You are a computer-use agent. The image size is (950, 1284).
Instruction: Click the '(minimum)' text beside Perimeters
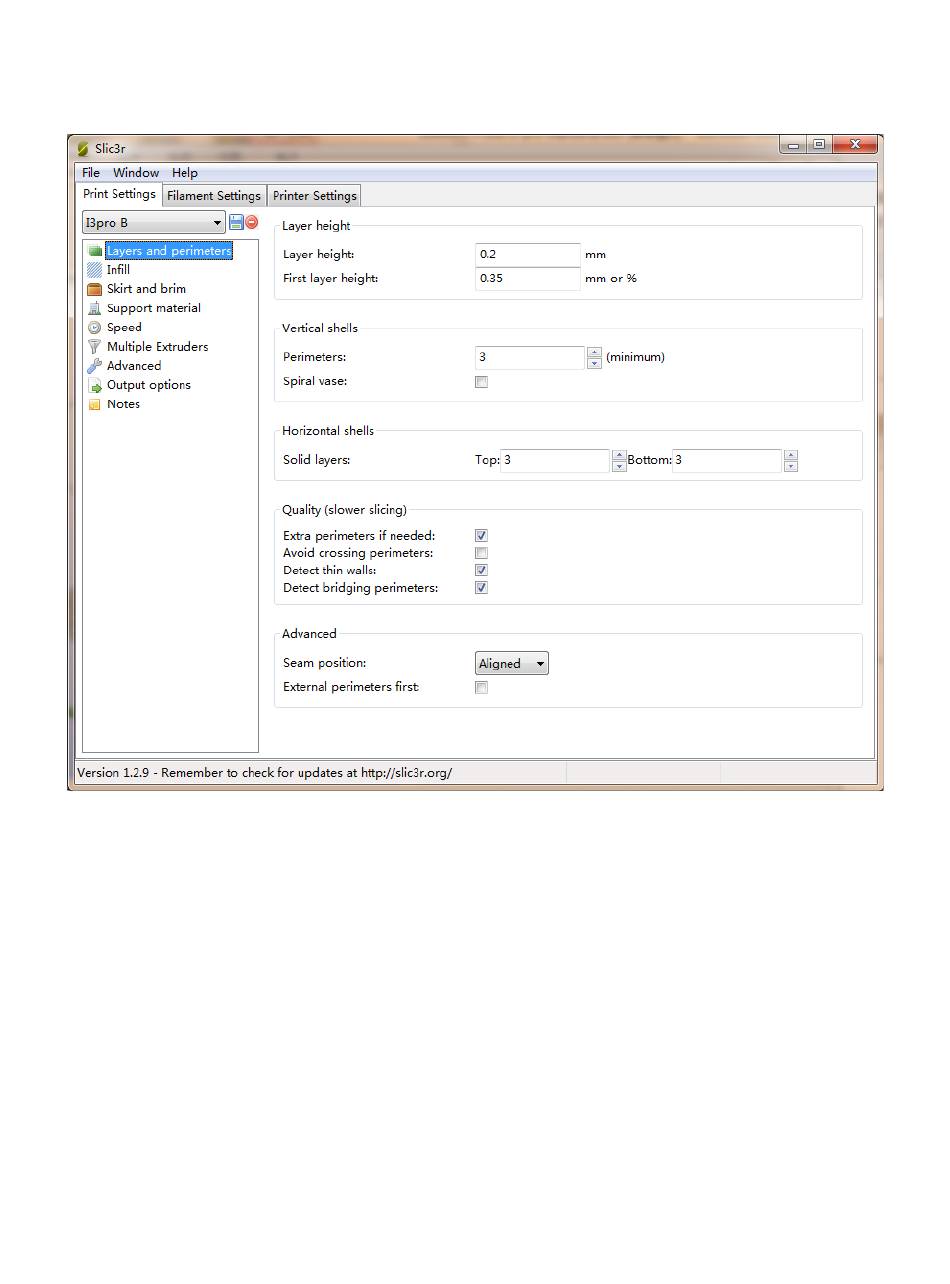click(635, 357)
